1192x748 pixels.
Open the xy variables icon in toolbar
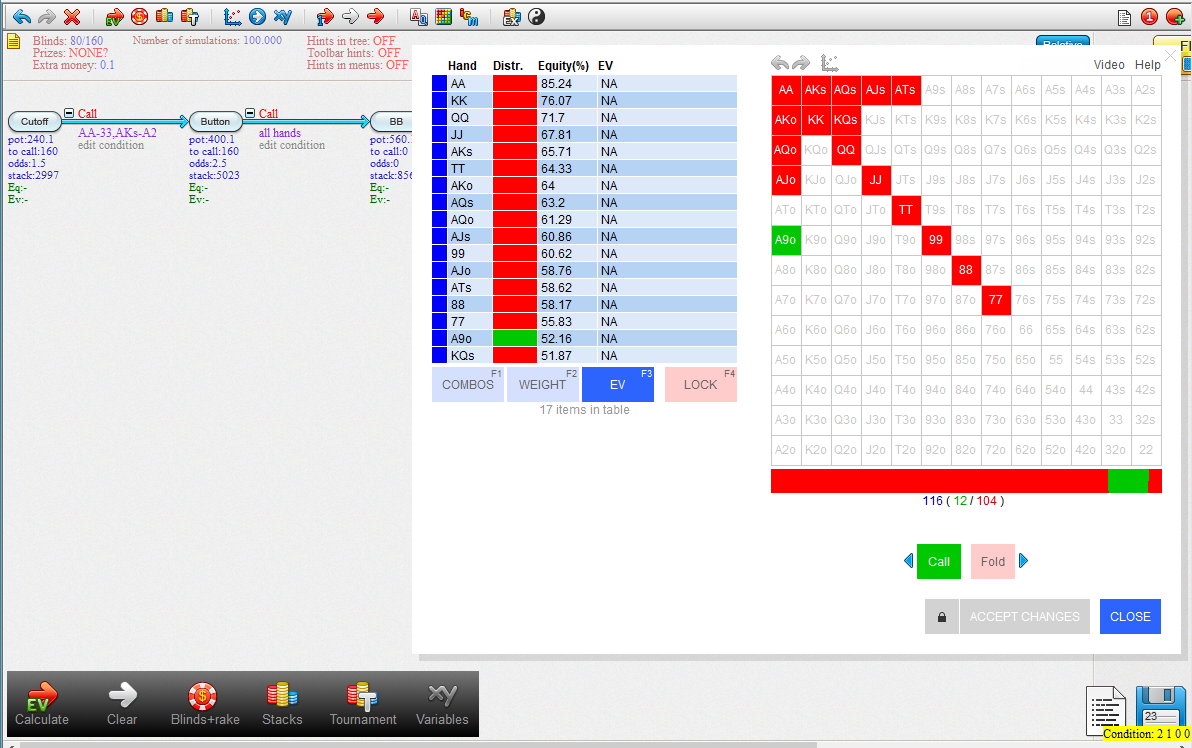click(x=283, y=16)
